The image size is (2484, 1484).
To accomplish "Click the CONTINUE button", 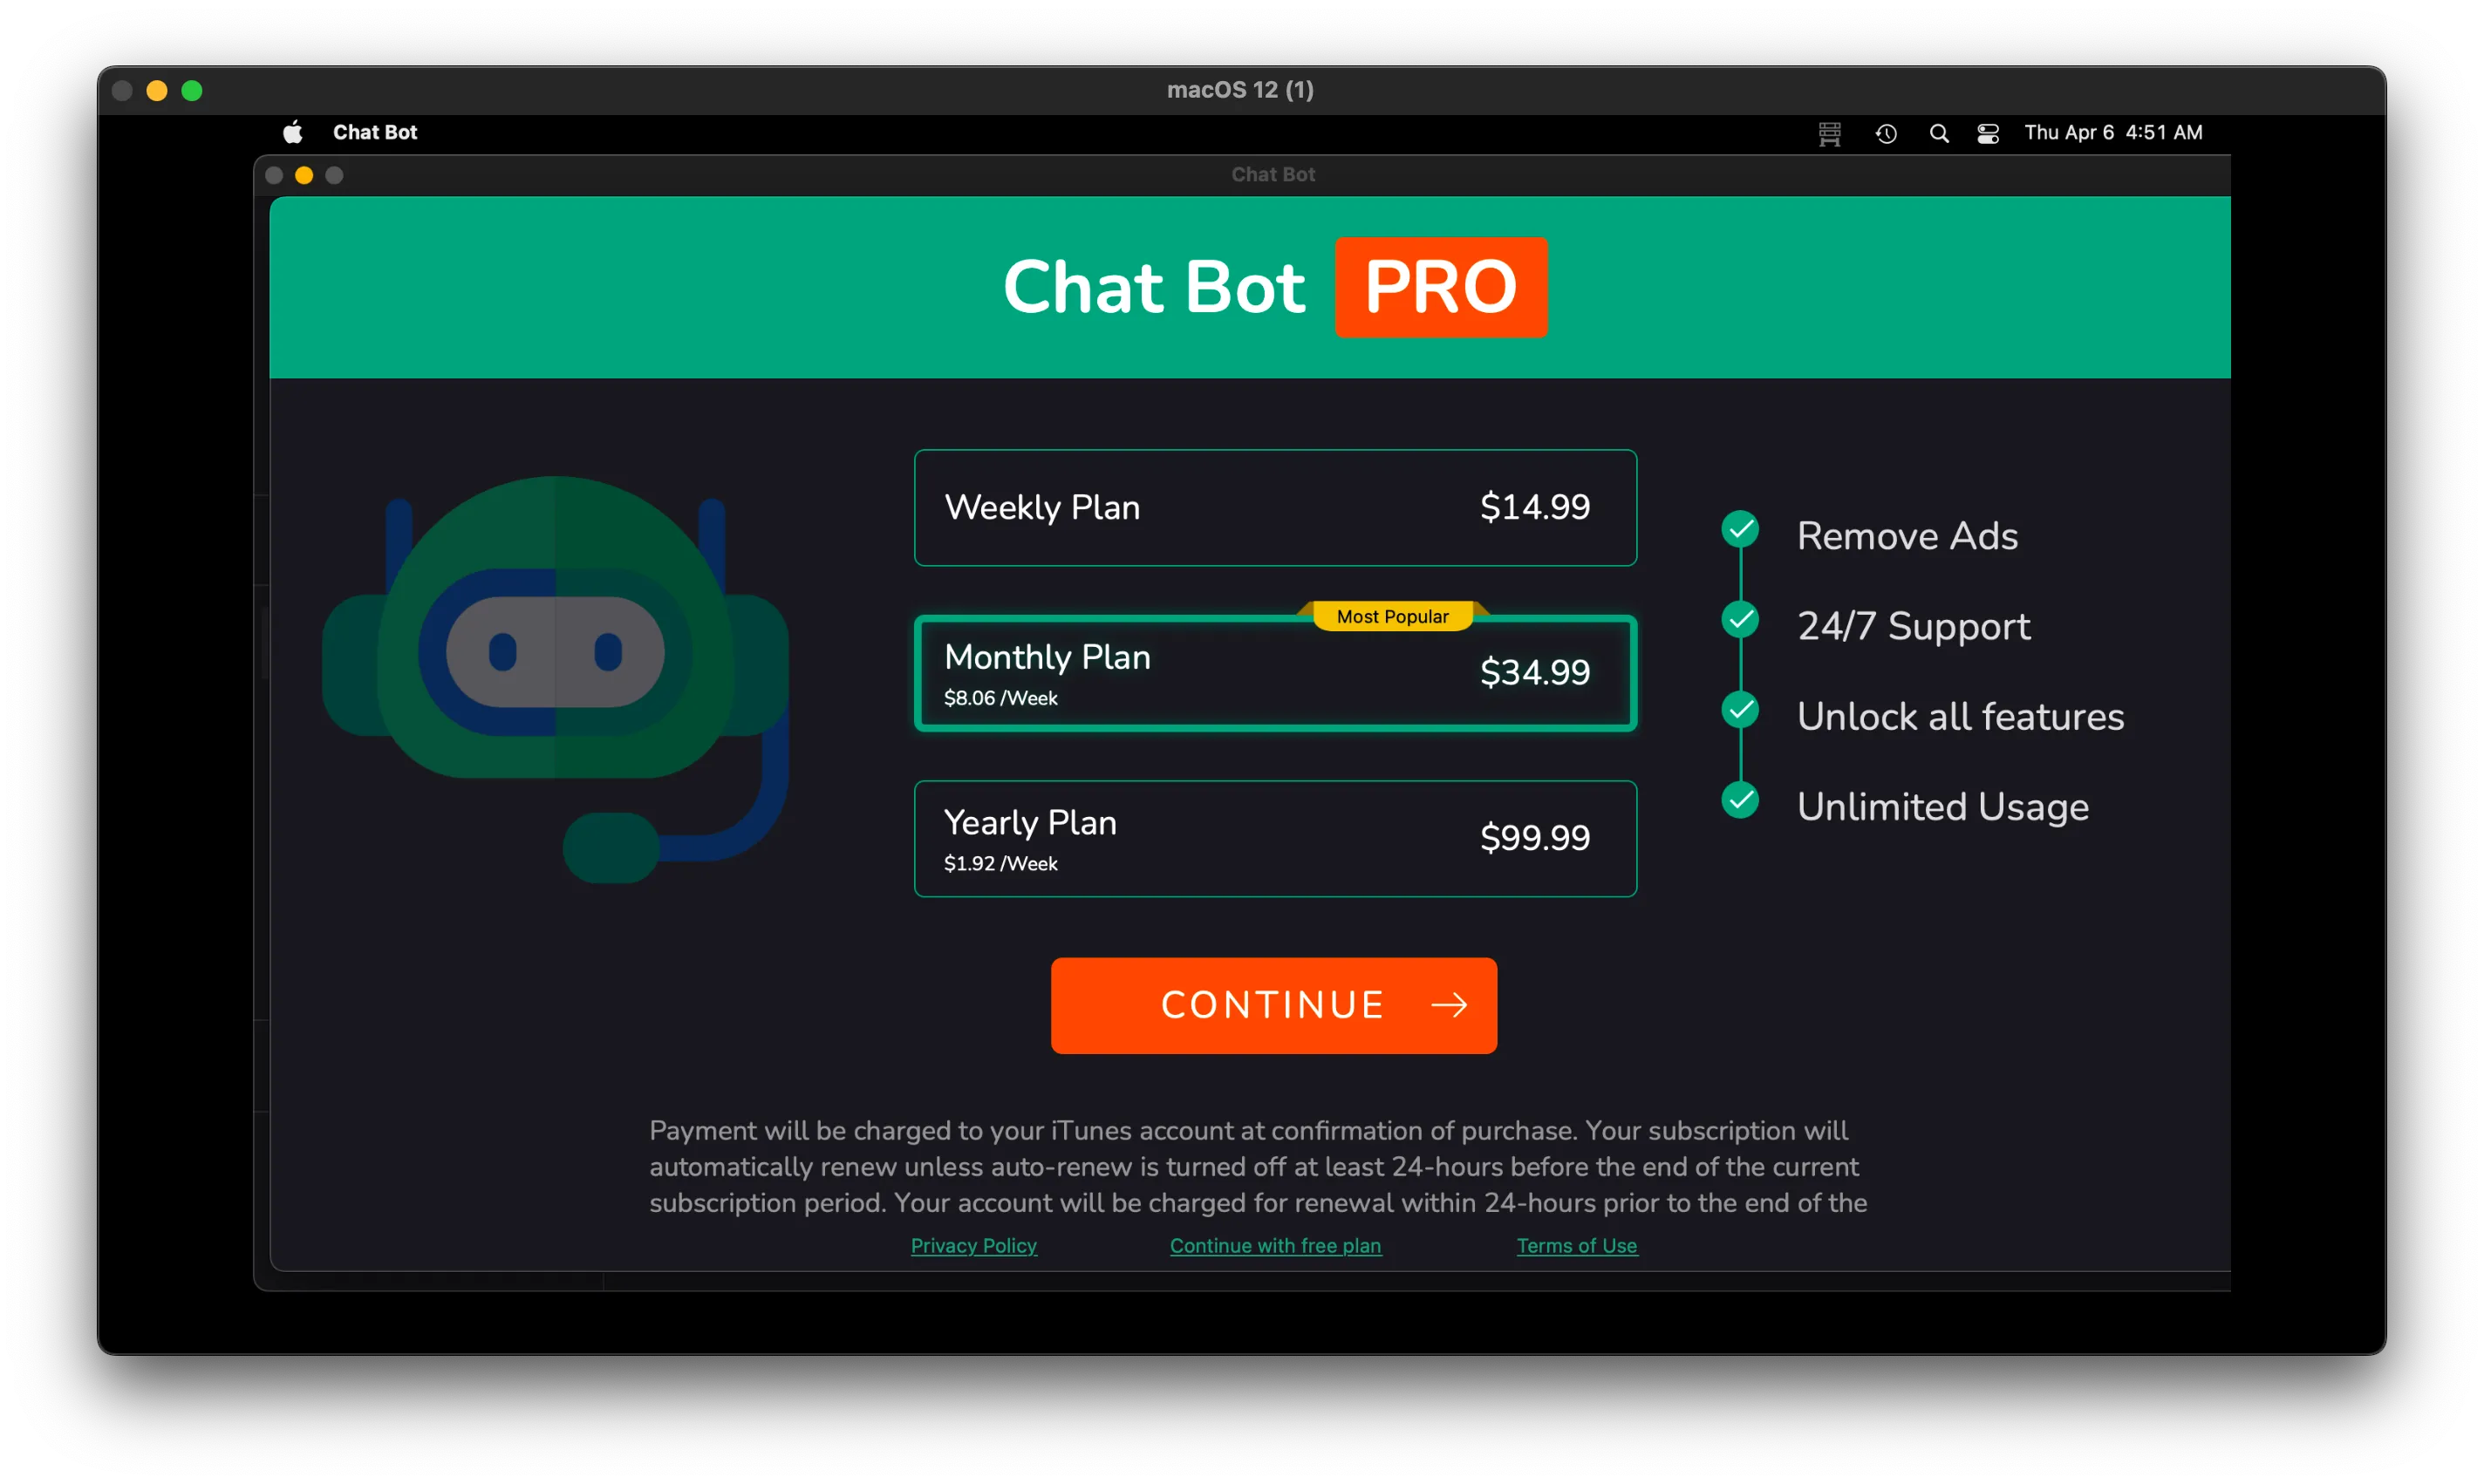I will tap(1273, 1005).
